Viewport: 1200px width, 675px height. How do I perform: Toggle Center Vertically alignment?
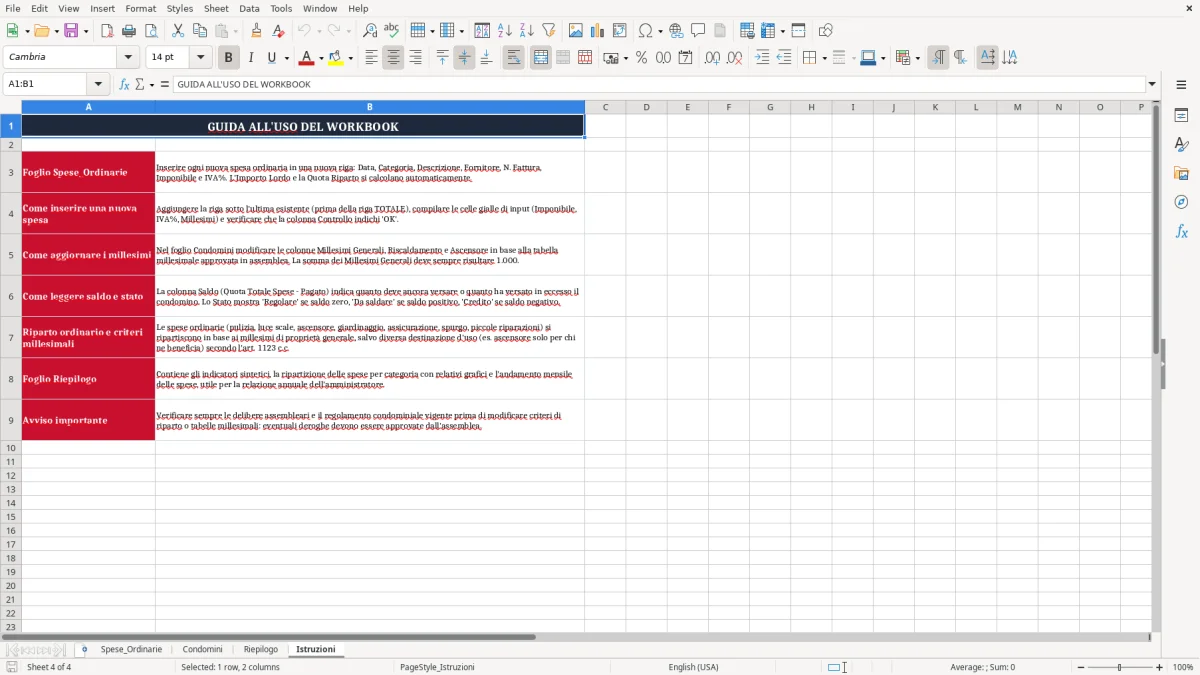click(x=464, y=58)
